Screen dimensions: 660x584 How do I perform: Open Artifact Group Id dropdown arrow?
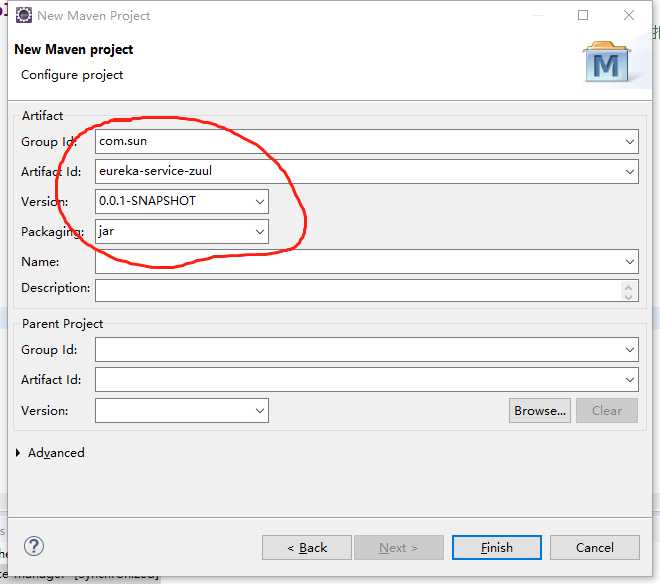629,141
